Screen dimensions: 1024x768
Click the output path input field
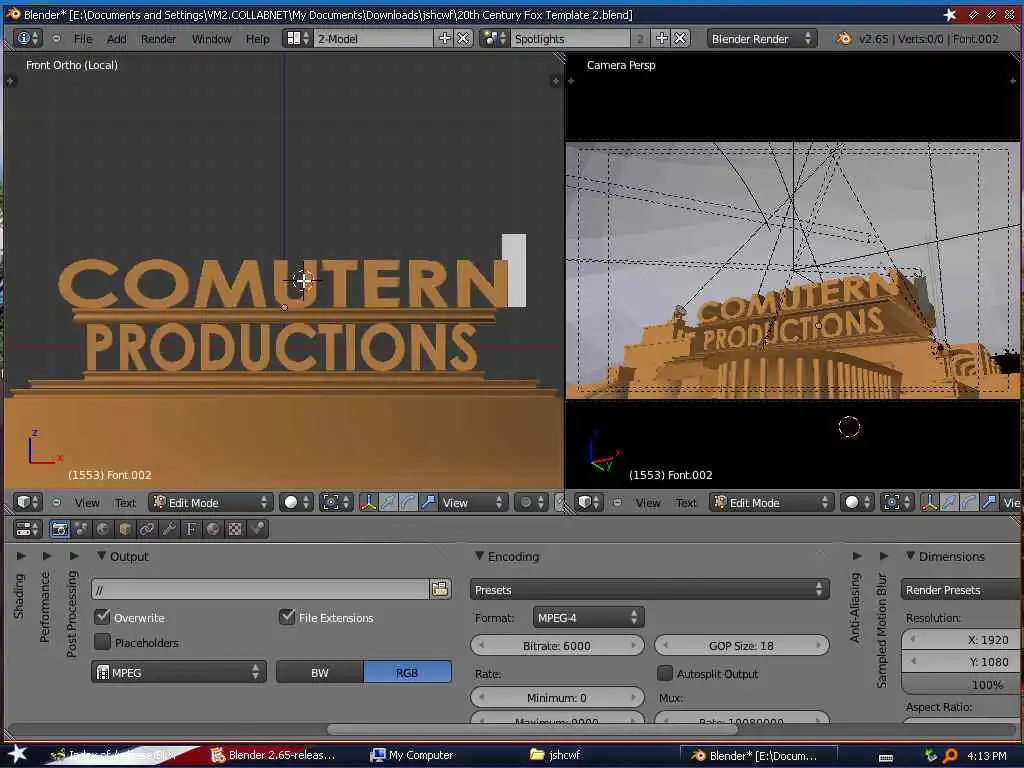pos(261,589)
